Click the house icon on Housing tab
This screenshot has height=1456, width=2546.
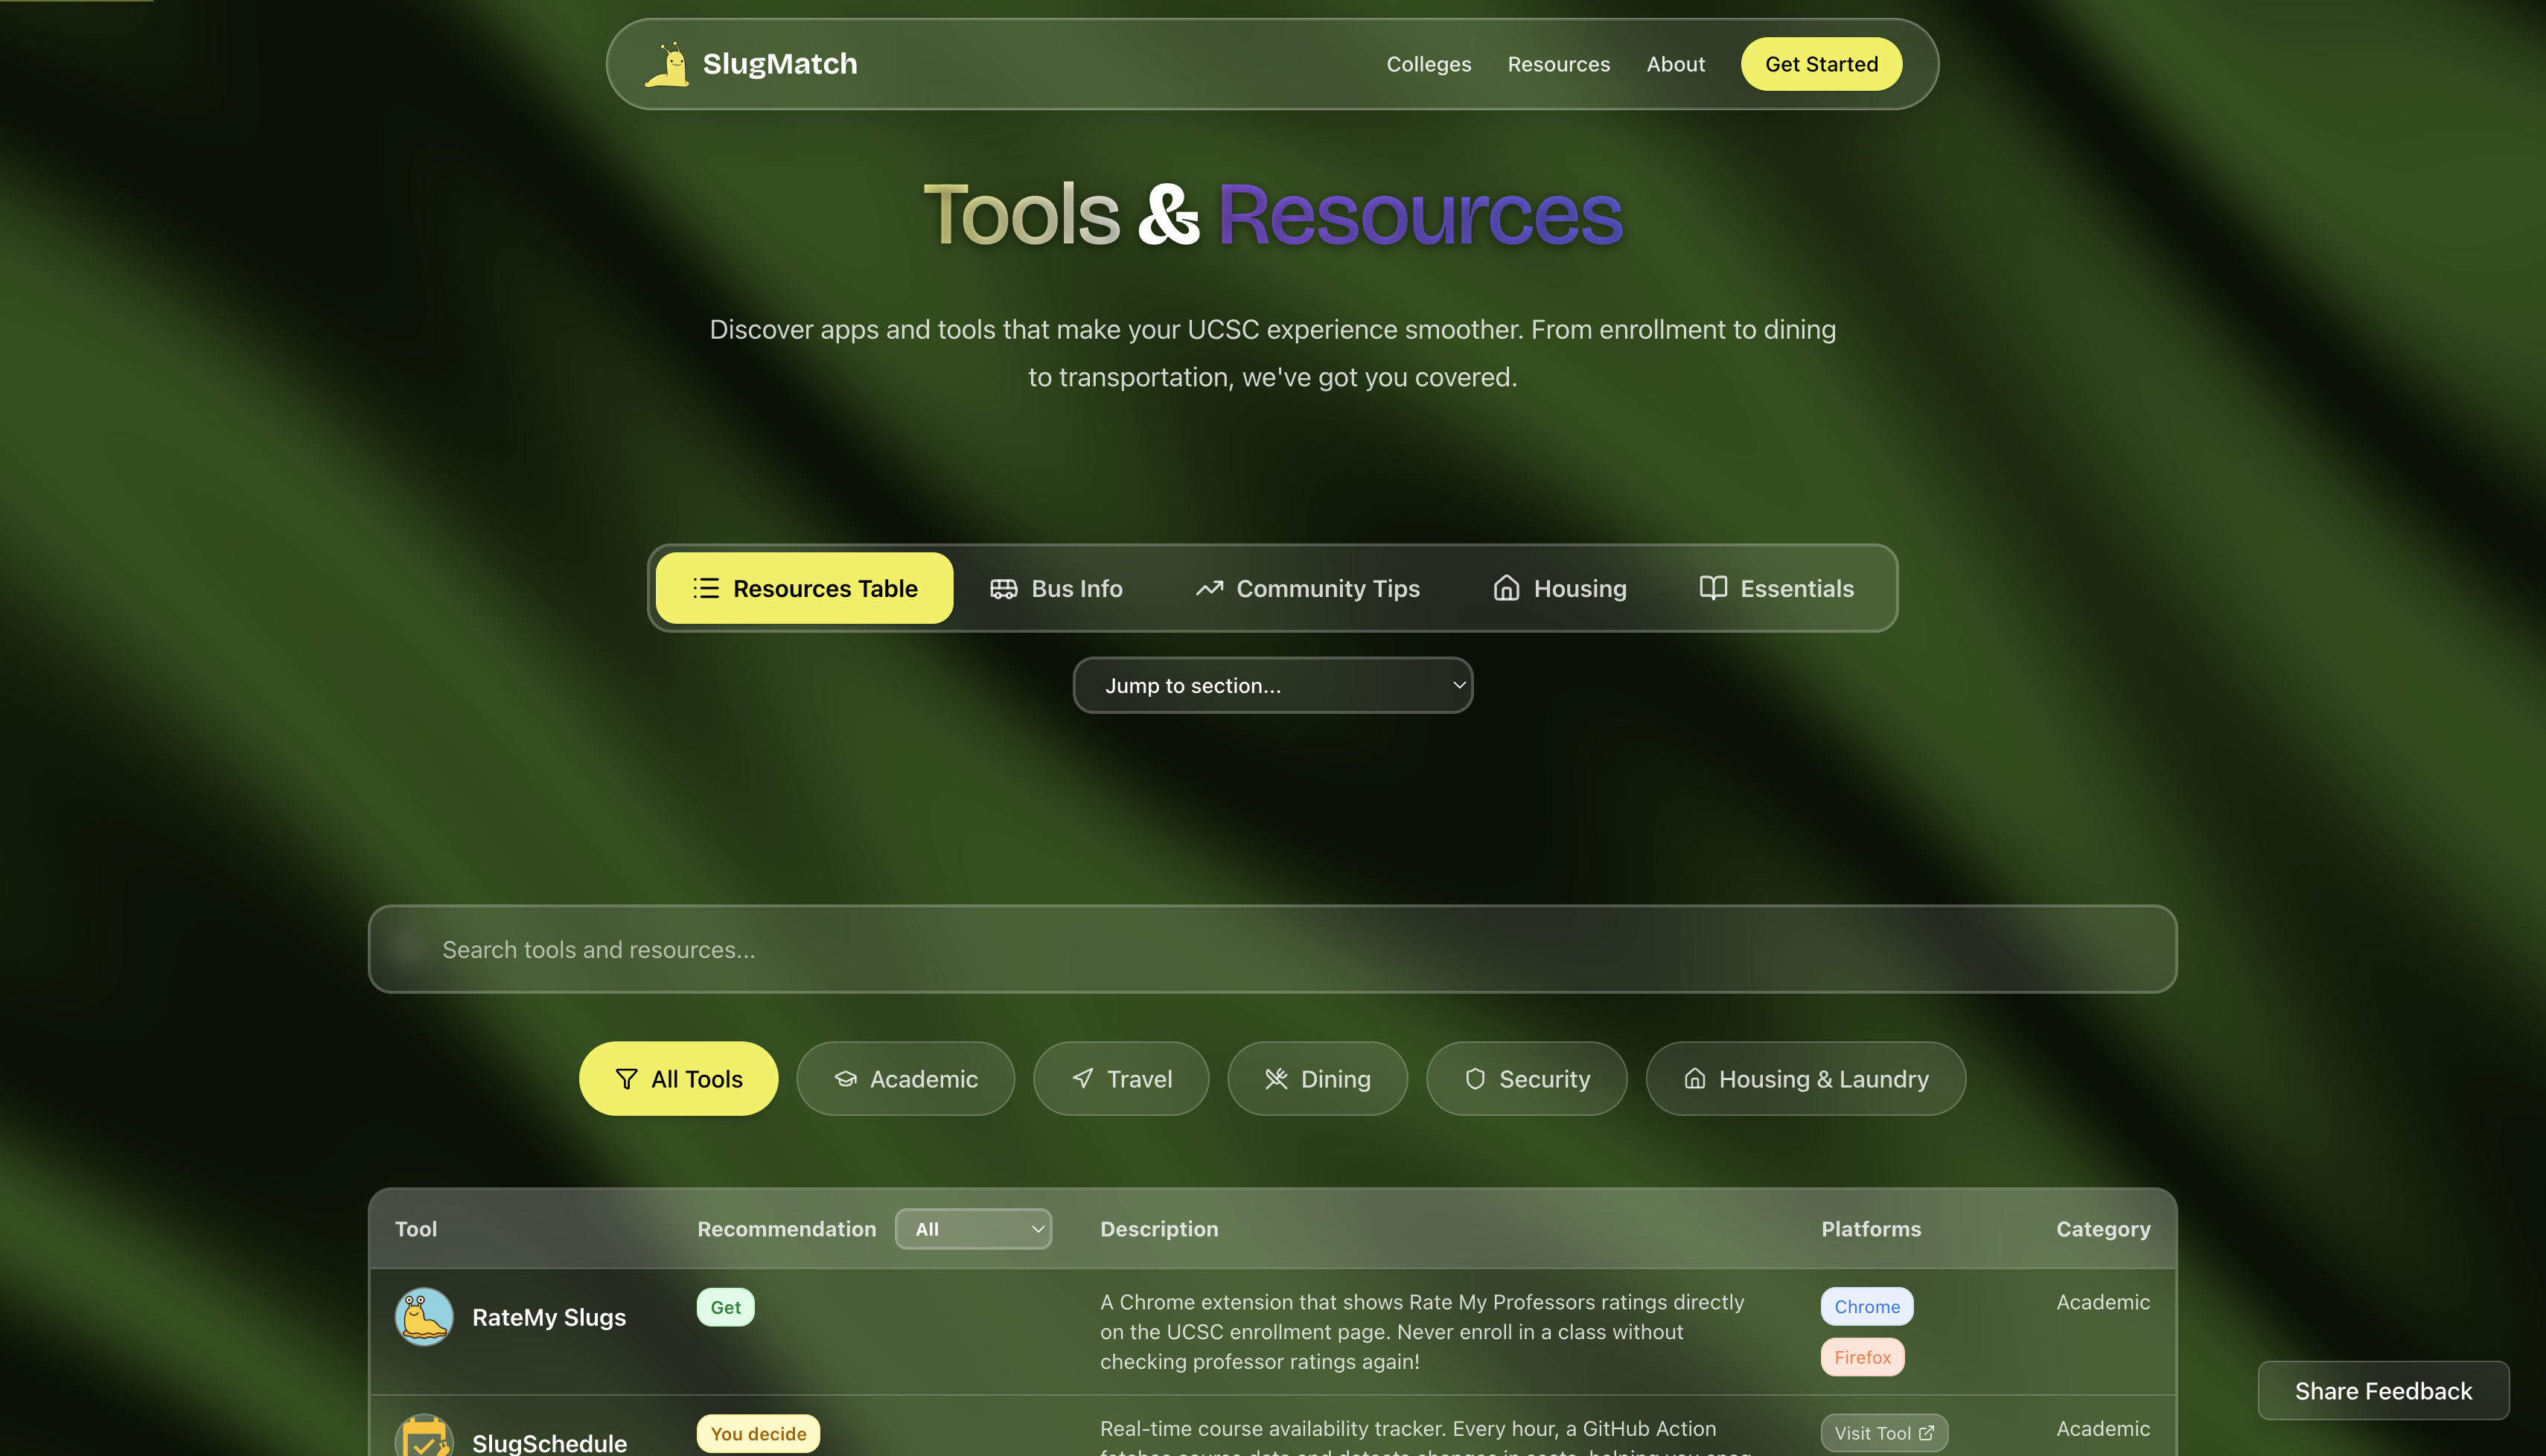[1506, 588]
